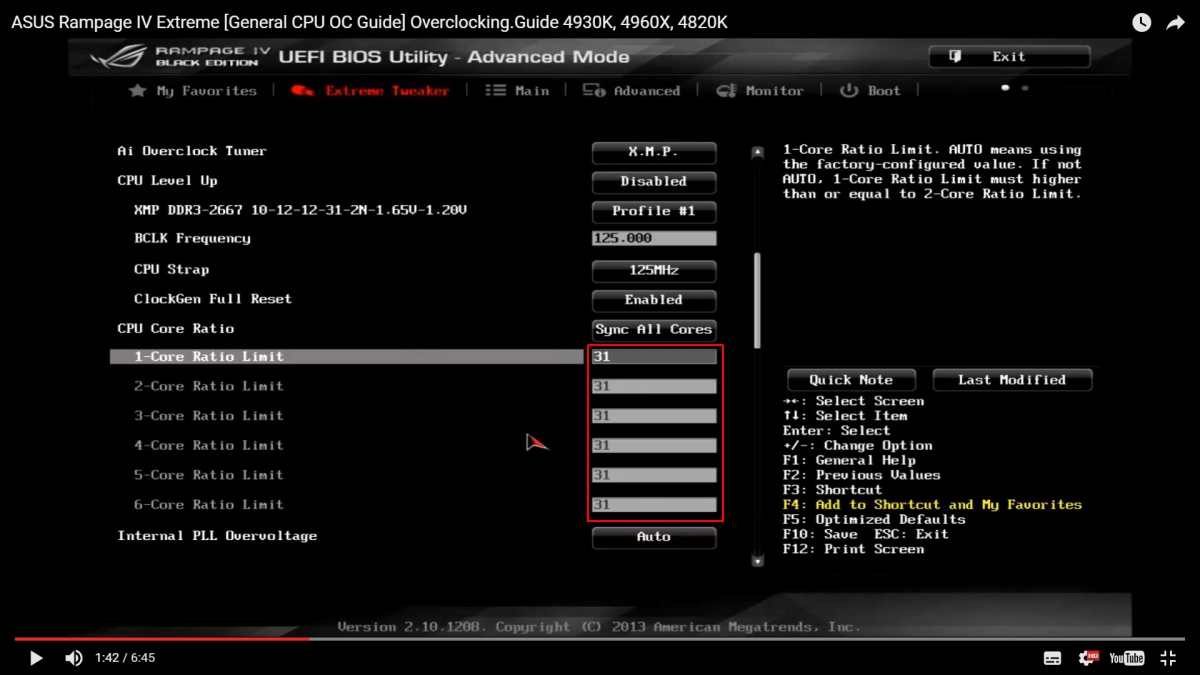Exit full screen mode
The image size is (1200, 675).
pos(1167,657)
